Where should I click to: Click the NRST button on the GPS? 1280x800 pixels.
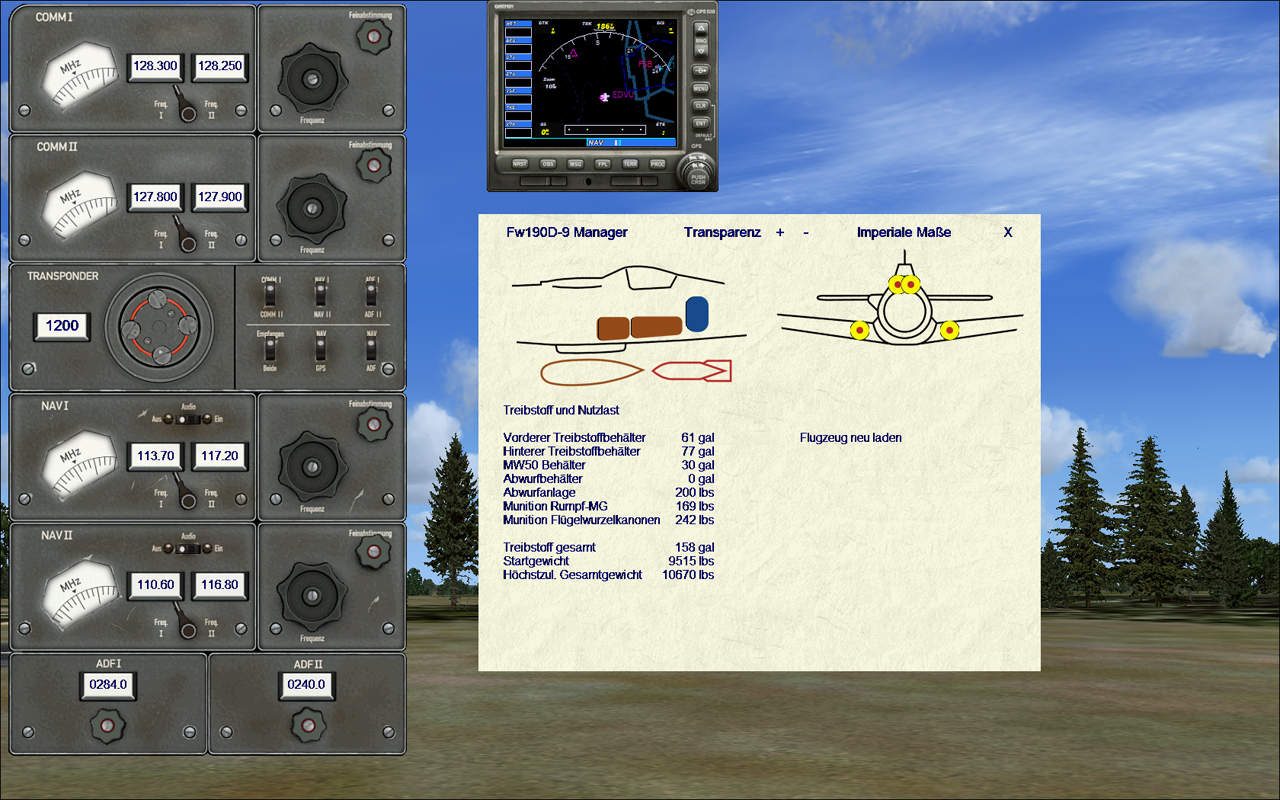(520, 164)
